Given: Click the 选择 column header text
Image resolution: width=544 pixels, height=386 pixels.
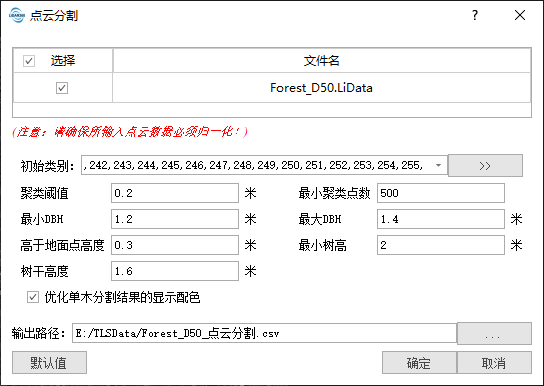Looking at the screenshot, I should click(x=63, y=61).
